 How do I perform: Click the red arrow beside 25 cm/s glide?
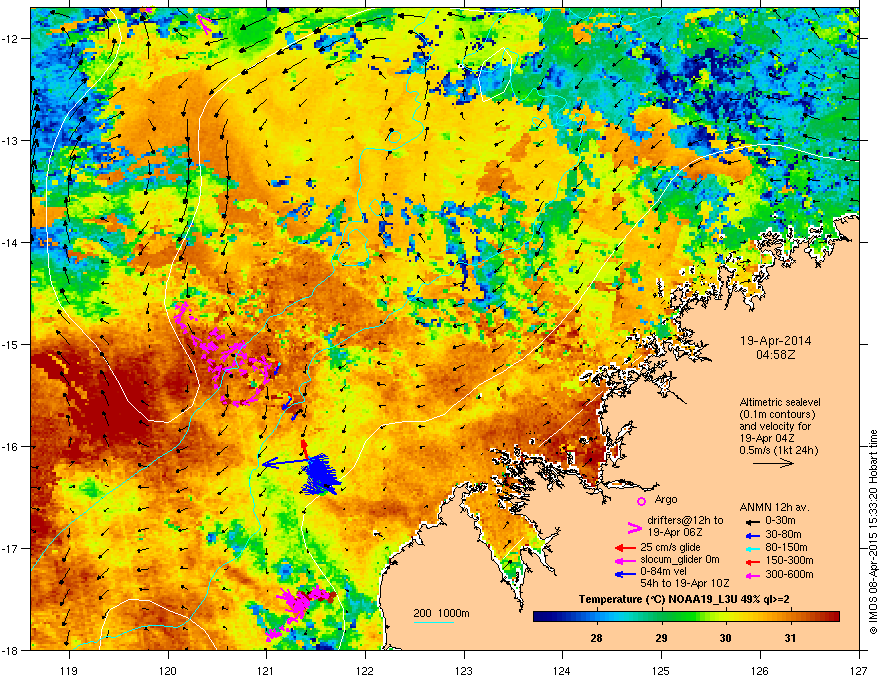pyautogui.click(x=625, y=548)
